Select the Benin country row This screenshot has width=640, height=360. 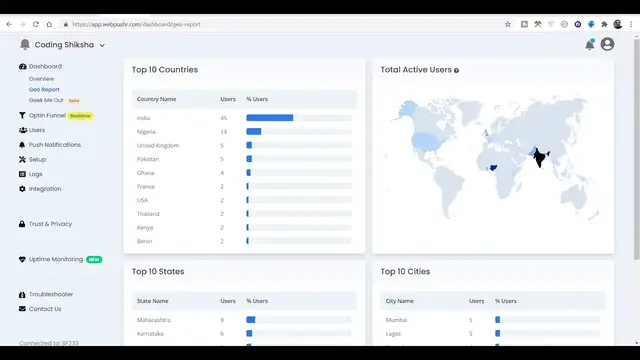(x=244, y=241)
